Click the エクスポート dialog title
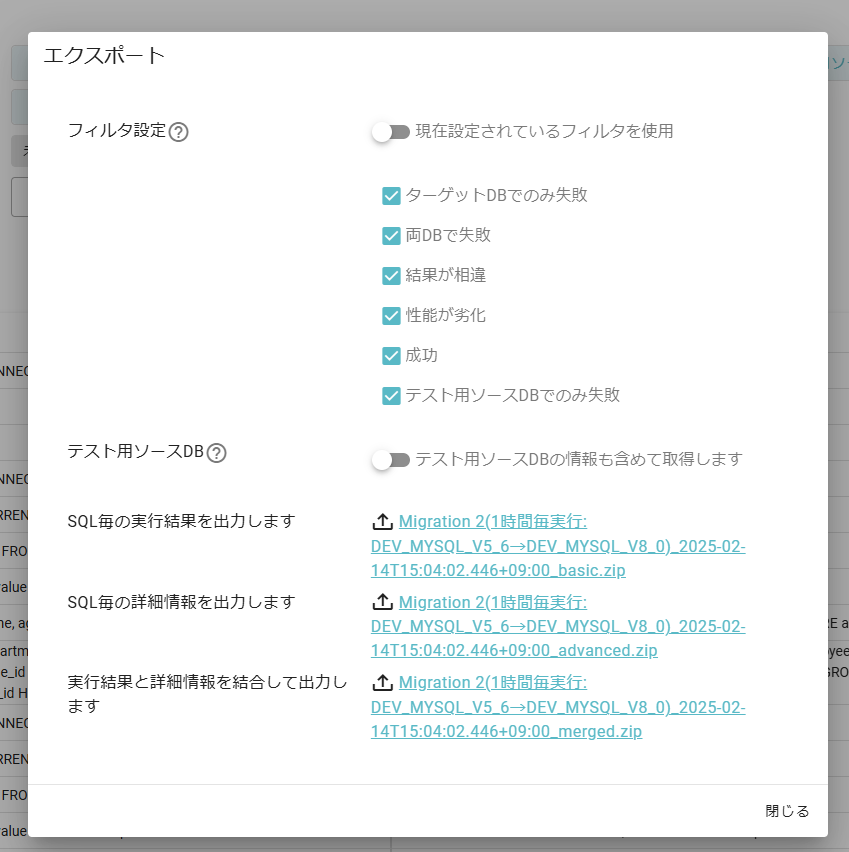849x852 pixels. tap(104, 55)
